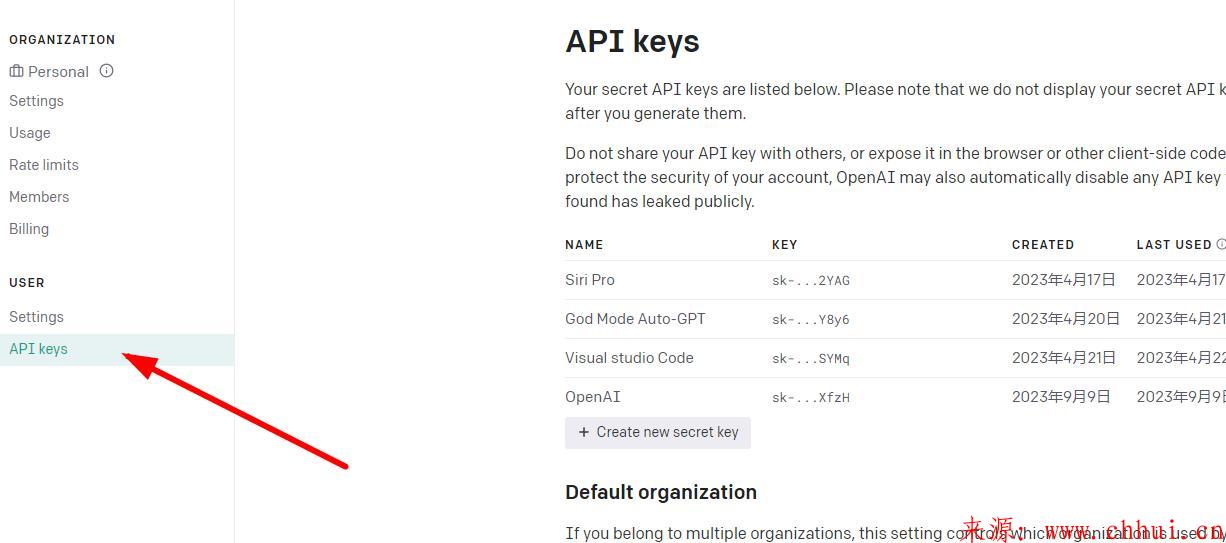This screenshot has height=543, width=1226.
Task: Click the OpenAI key name
Action: tap(593, 397)
